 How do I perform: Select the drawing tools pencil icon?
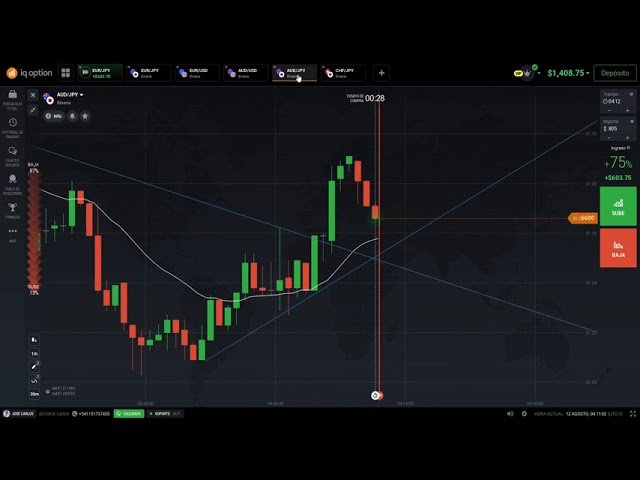coord(34,367)
